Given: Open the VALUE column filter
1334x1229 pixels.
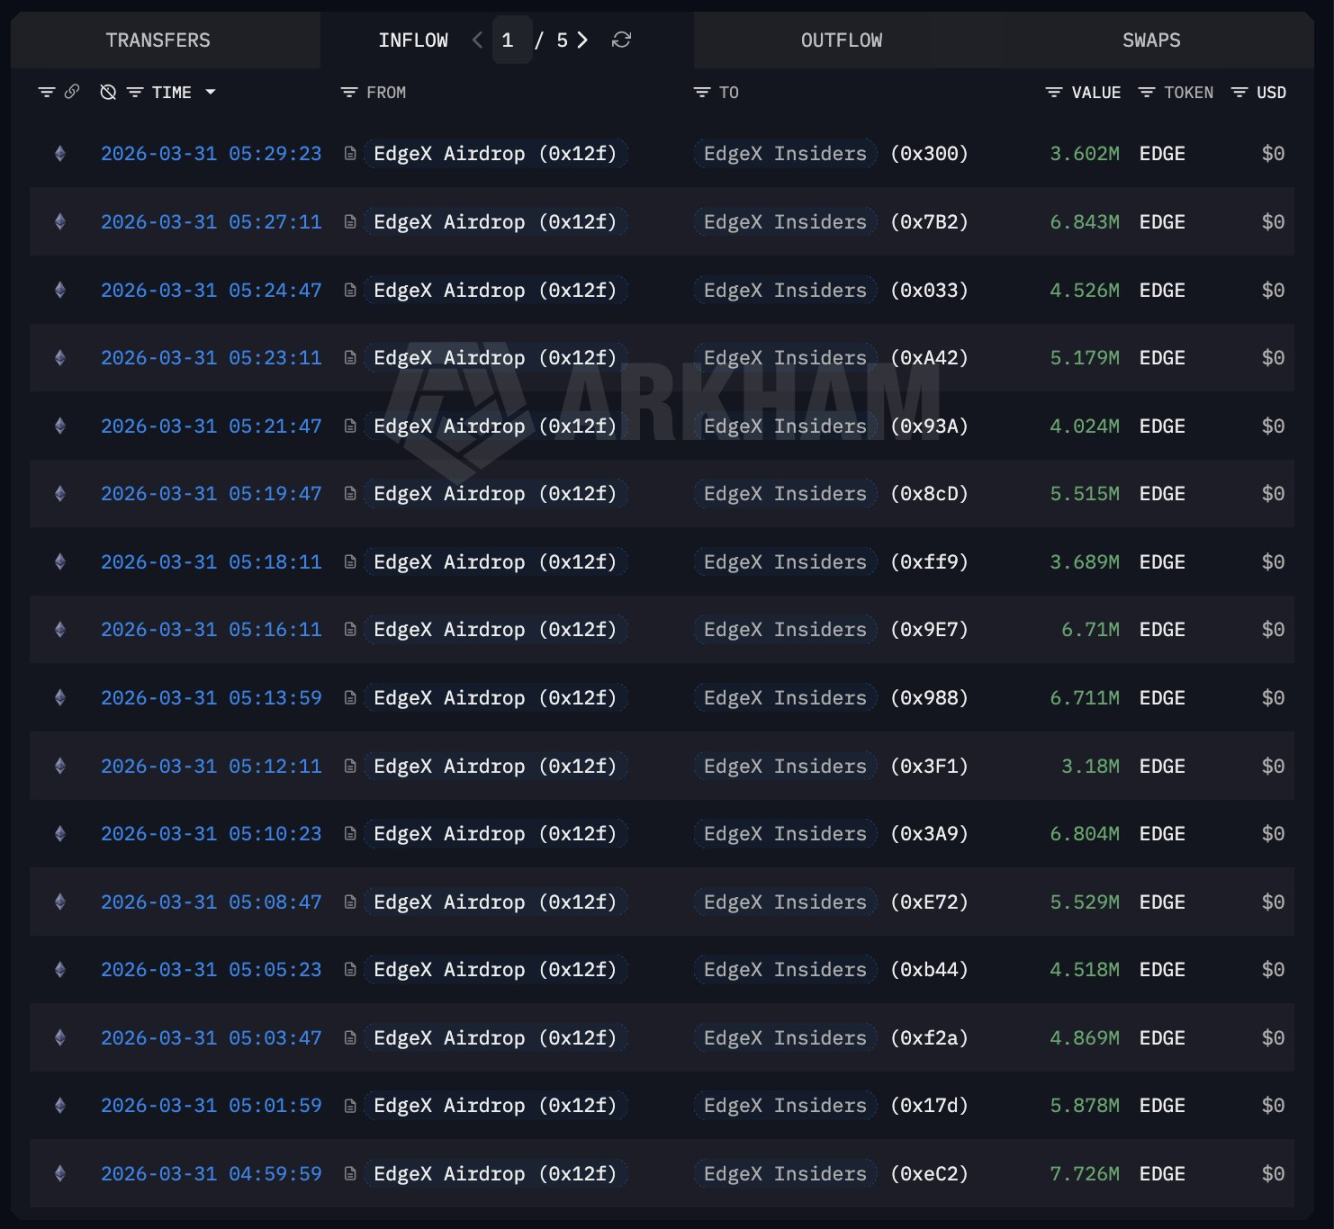Looking at the screenshot, I should pyautogui.click(x=1054, y=92).
